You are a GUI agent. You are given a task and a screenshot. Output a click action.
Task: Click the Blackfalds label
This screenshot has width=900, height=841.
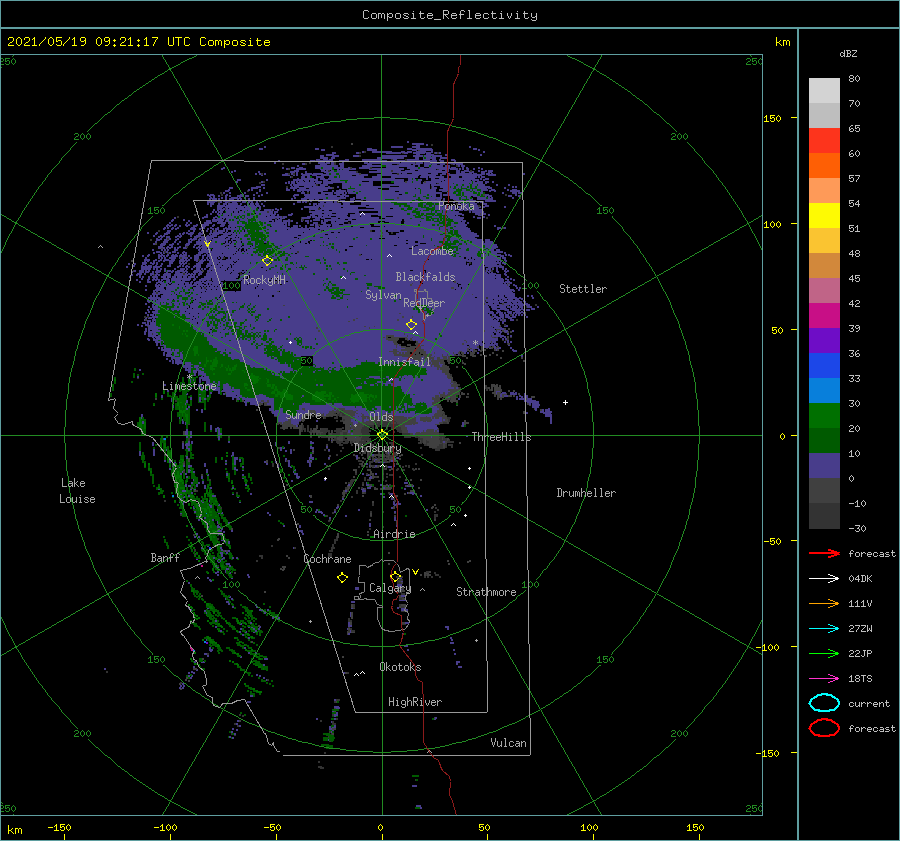(x=425, y=277)
